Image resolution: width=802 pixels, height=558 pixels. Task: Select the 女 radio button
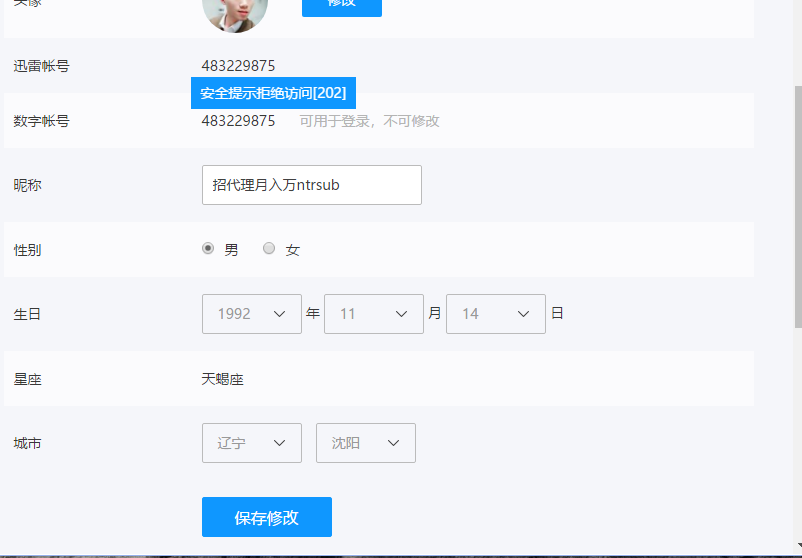269,249
